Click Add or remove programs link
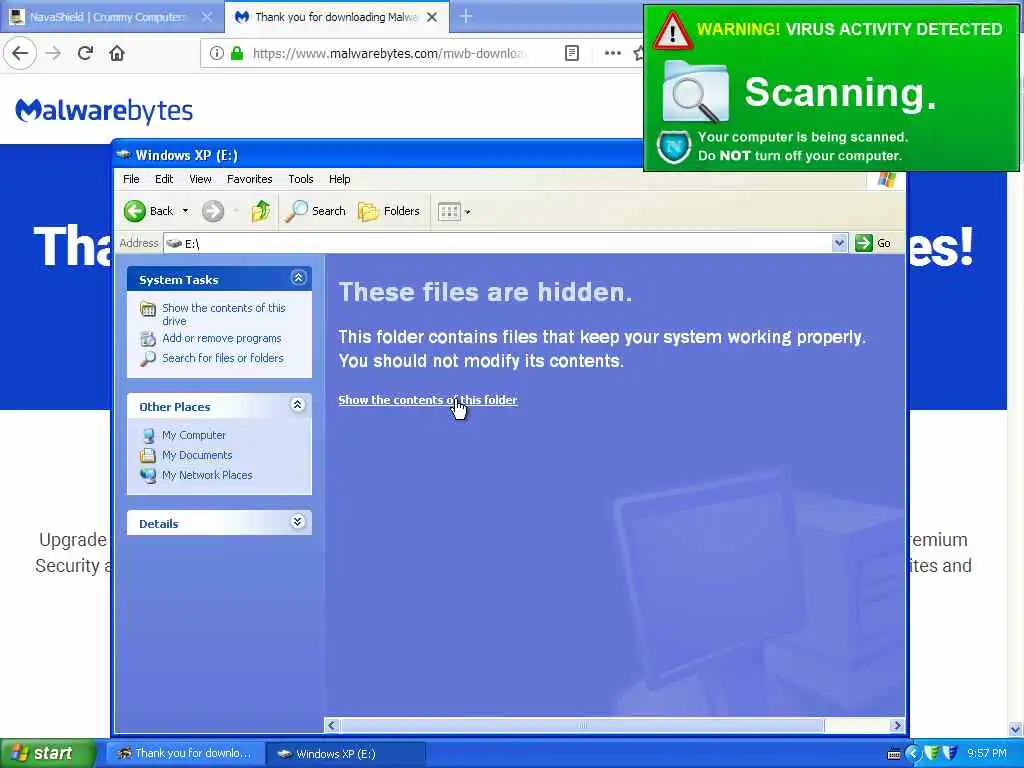 222,338
